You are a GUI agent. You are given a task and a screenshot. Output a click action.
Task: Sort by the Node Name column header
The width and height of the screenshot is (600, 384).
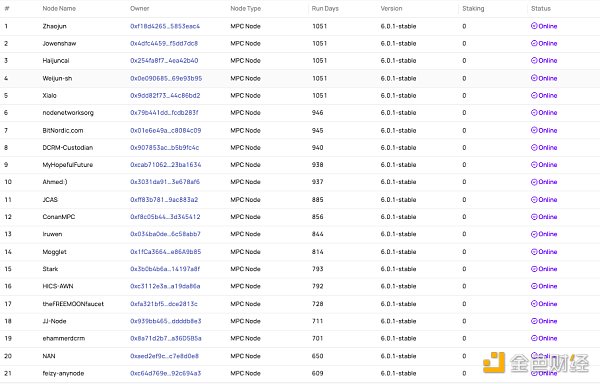tap(59, 8)
